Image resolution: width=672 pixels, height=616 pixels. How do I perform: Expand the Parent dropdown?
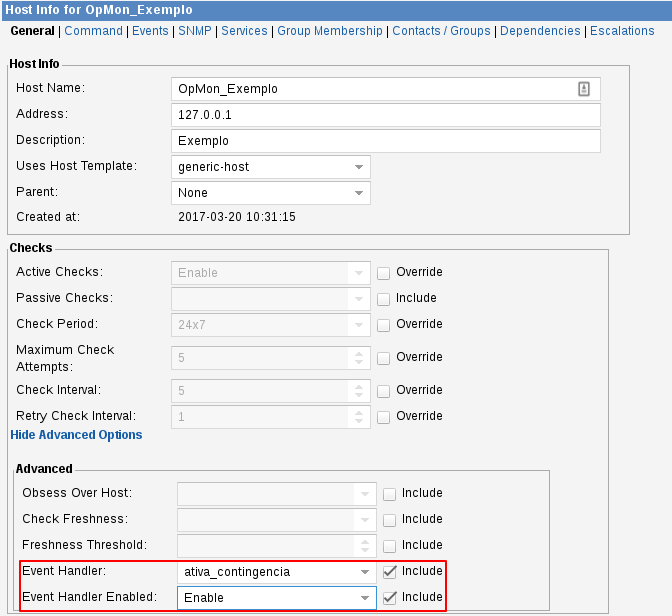(x=271, y=193)
